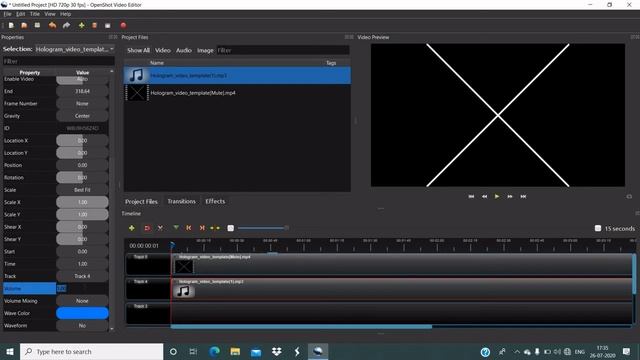Open an existing project via toolbar
Screen dimensions: 640x360
[24, 25]
